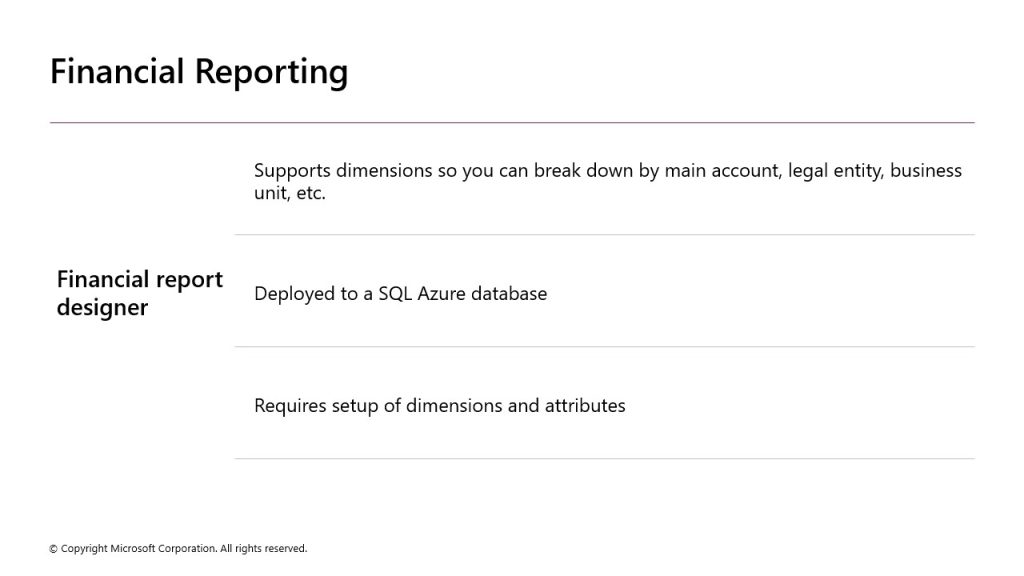
Task: Click the Supports dimensions bullet text
Action: click(607, 182)
